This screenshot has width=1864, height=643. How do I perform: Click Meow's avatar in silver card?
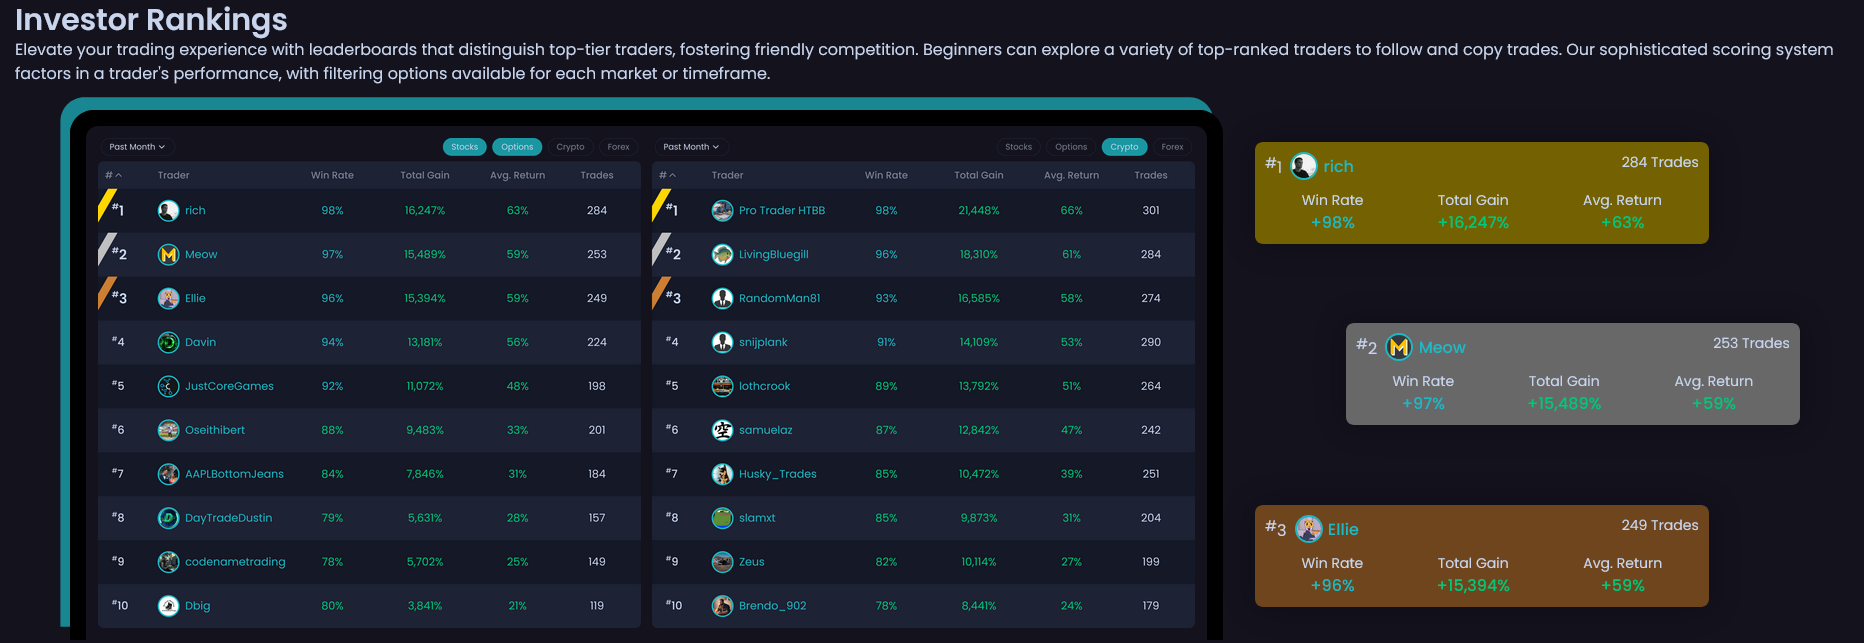1399,347
